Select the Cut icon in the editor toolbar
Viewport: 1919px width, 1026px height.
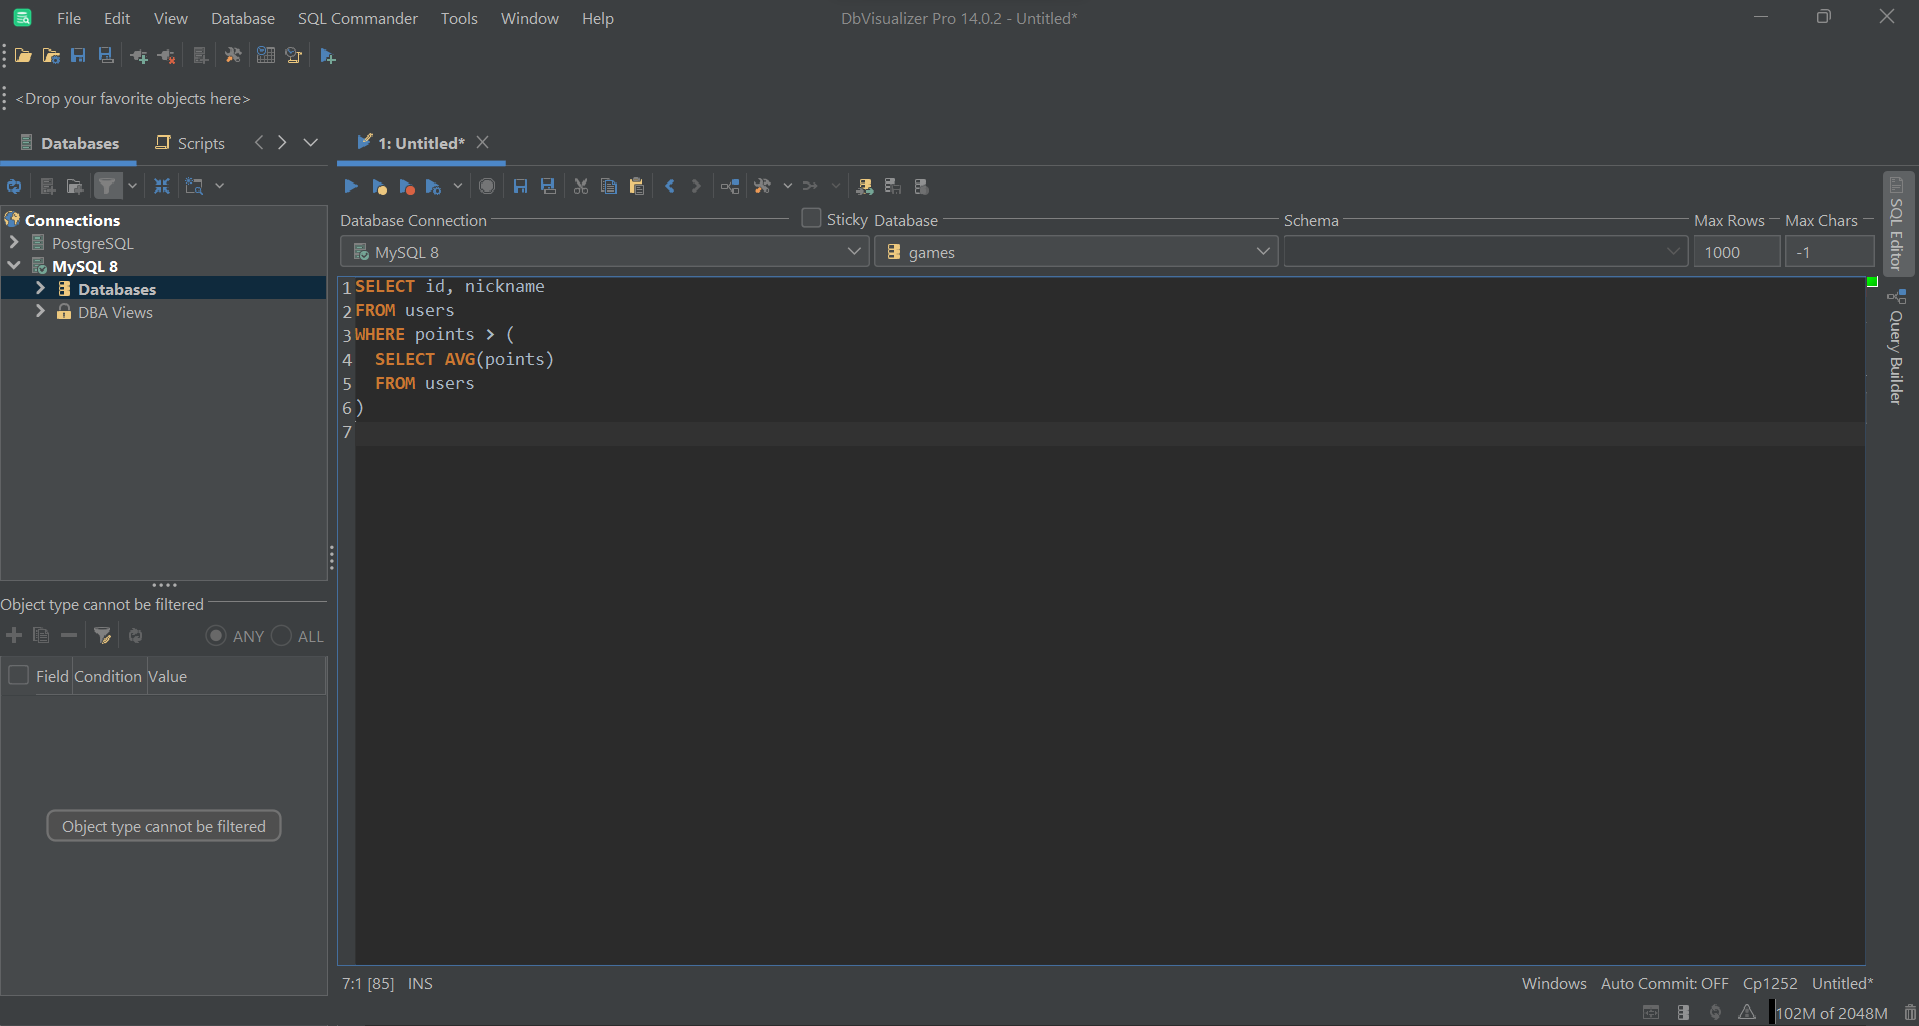(580, 186)
